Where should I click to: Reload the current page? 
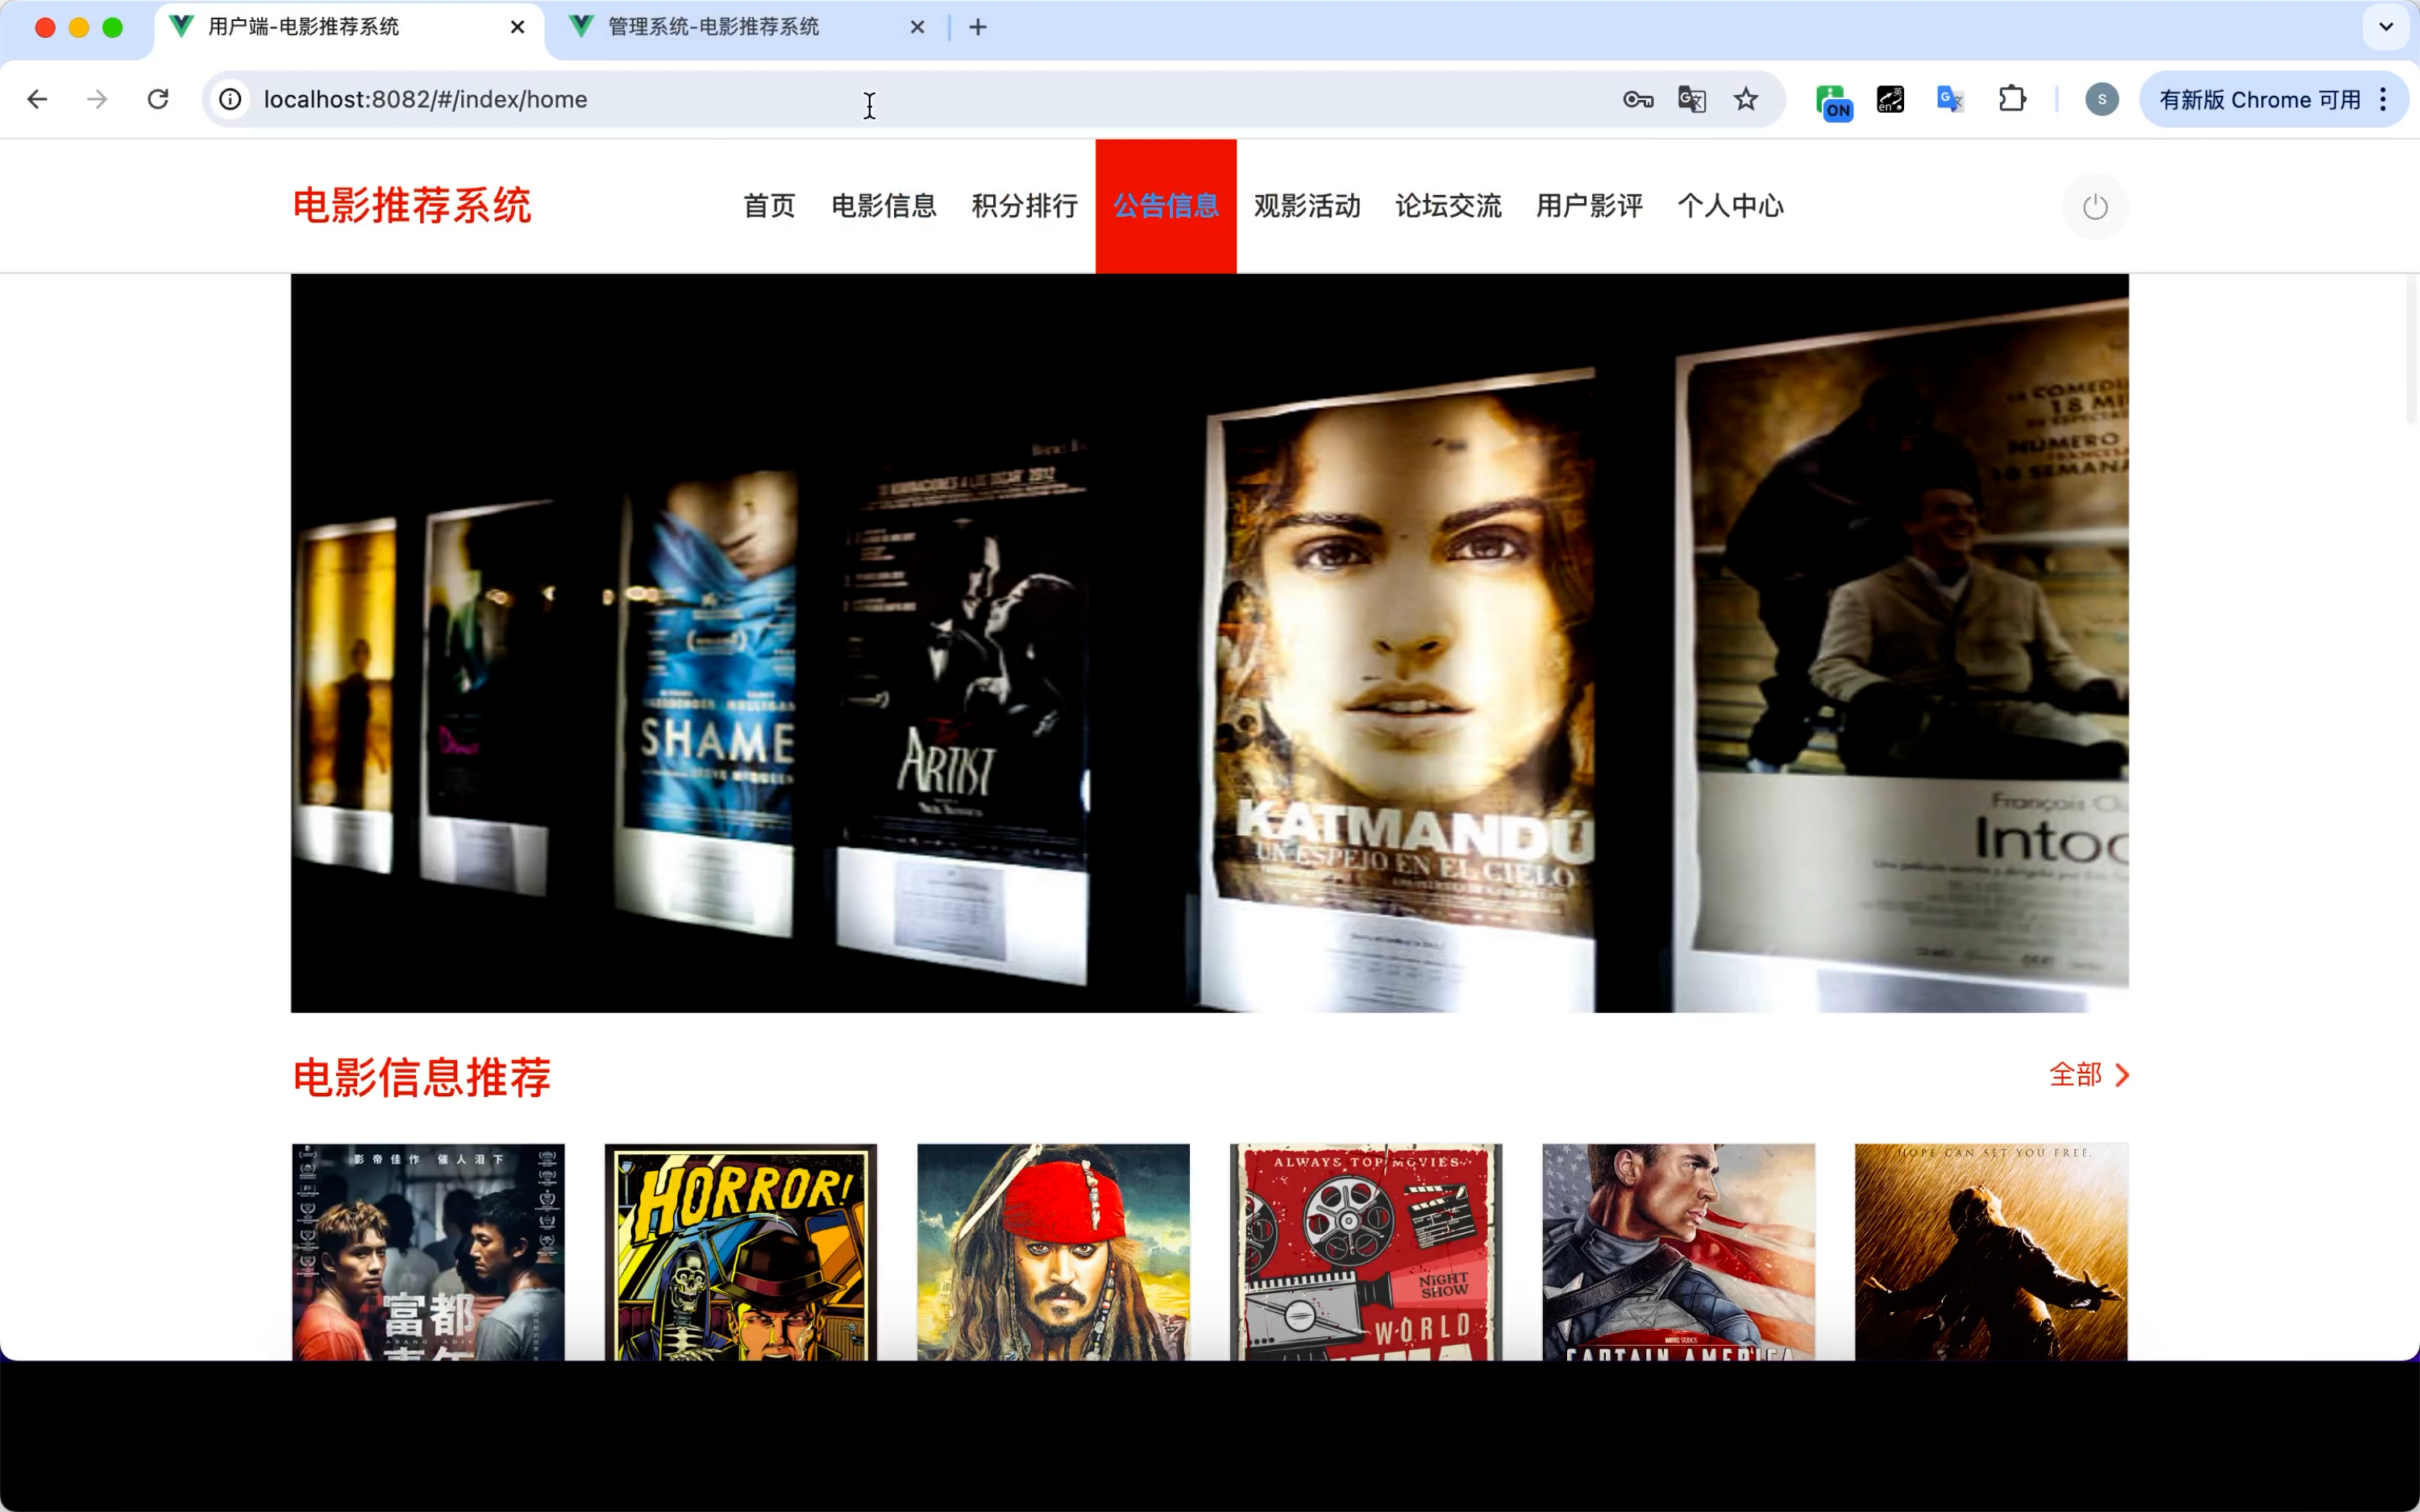point(158,99)
